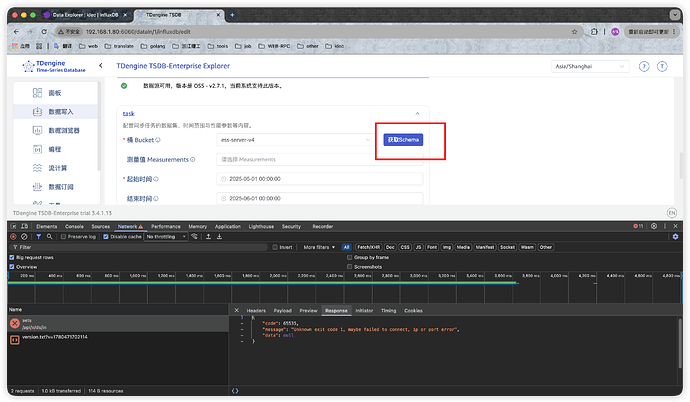The width and height of the screenshot is (690, 402).
Task: Open the 数据浏览器 sidebar item
Action: point(55,131)
